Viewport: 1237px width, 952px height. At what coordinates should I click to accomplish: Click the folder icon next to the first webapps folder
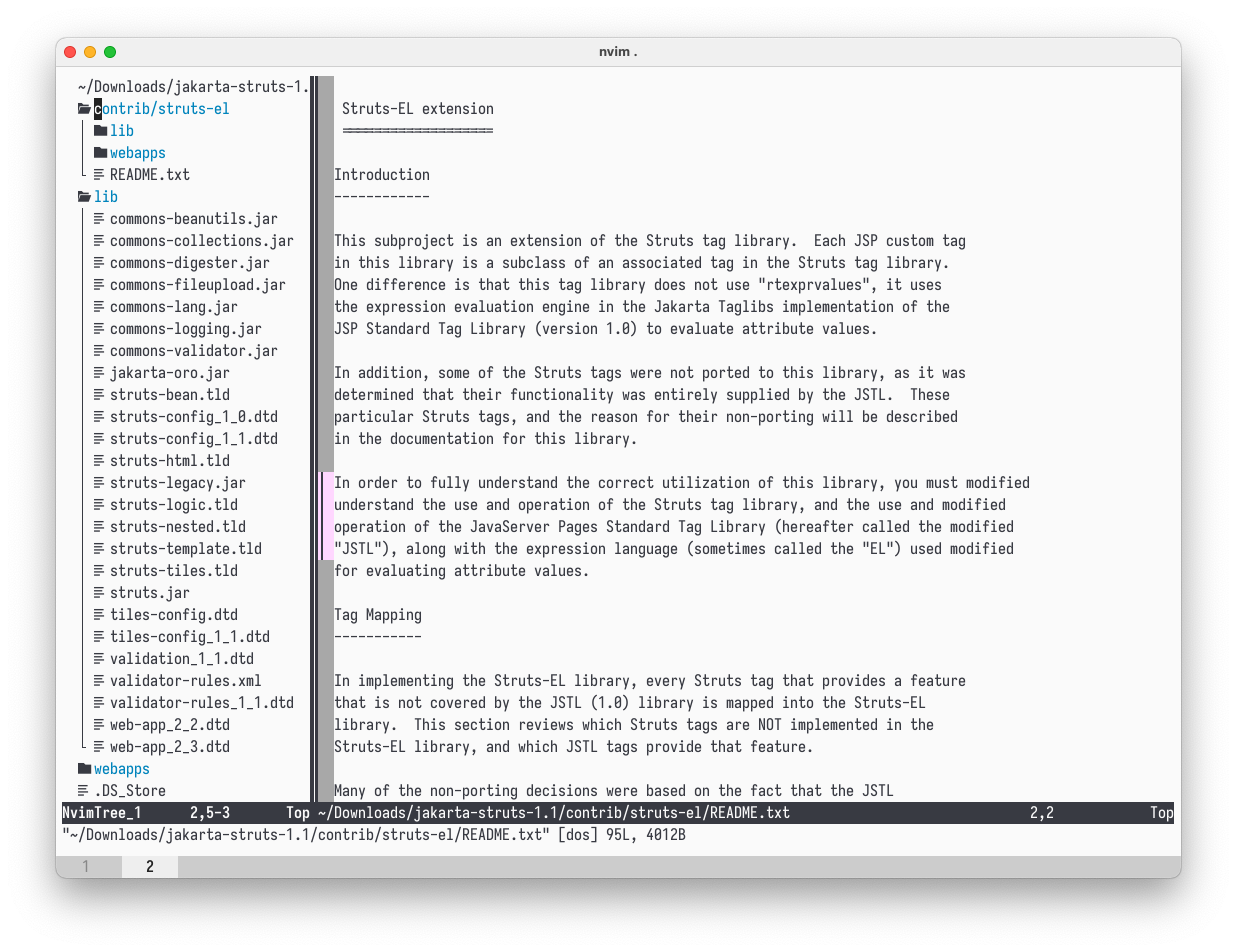(x=100, y=153)
